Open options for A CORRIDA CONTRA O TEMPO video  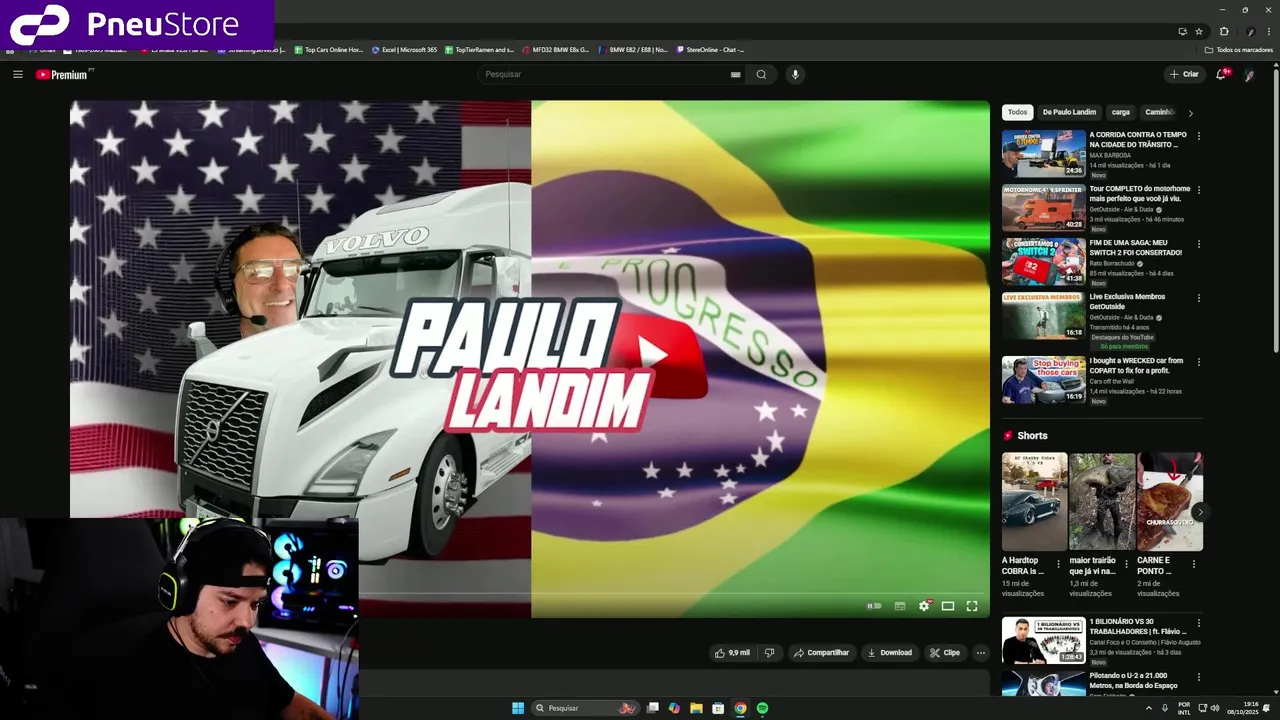point(1199,136)
